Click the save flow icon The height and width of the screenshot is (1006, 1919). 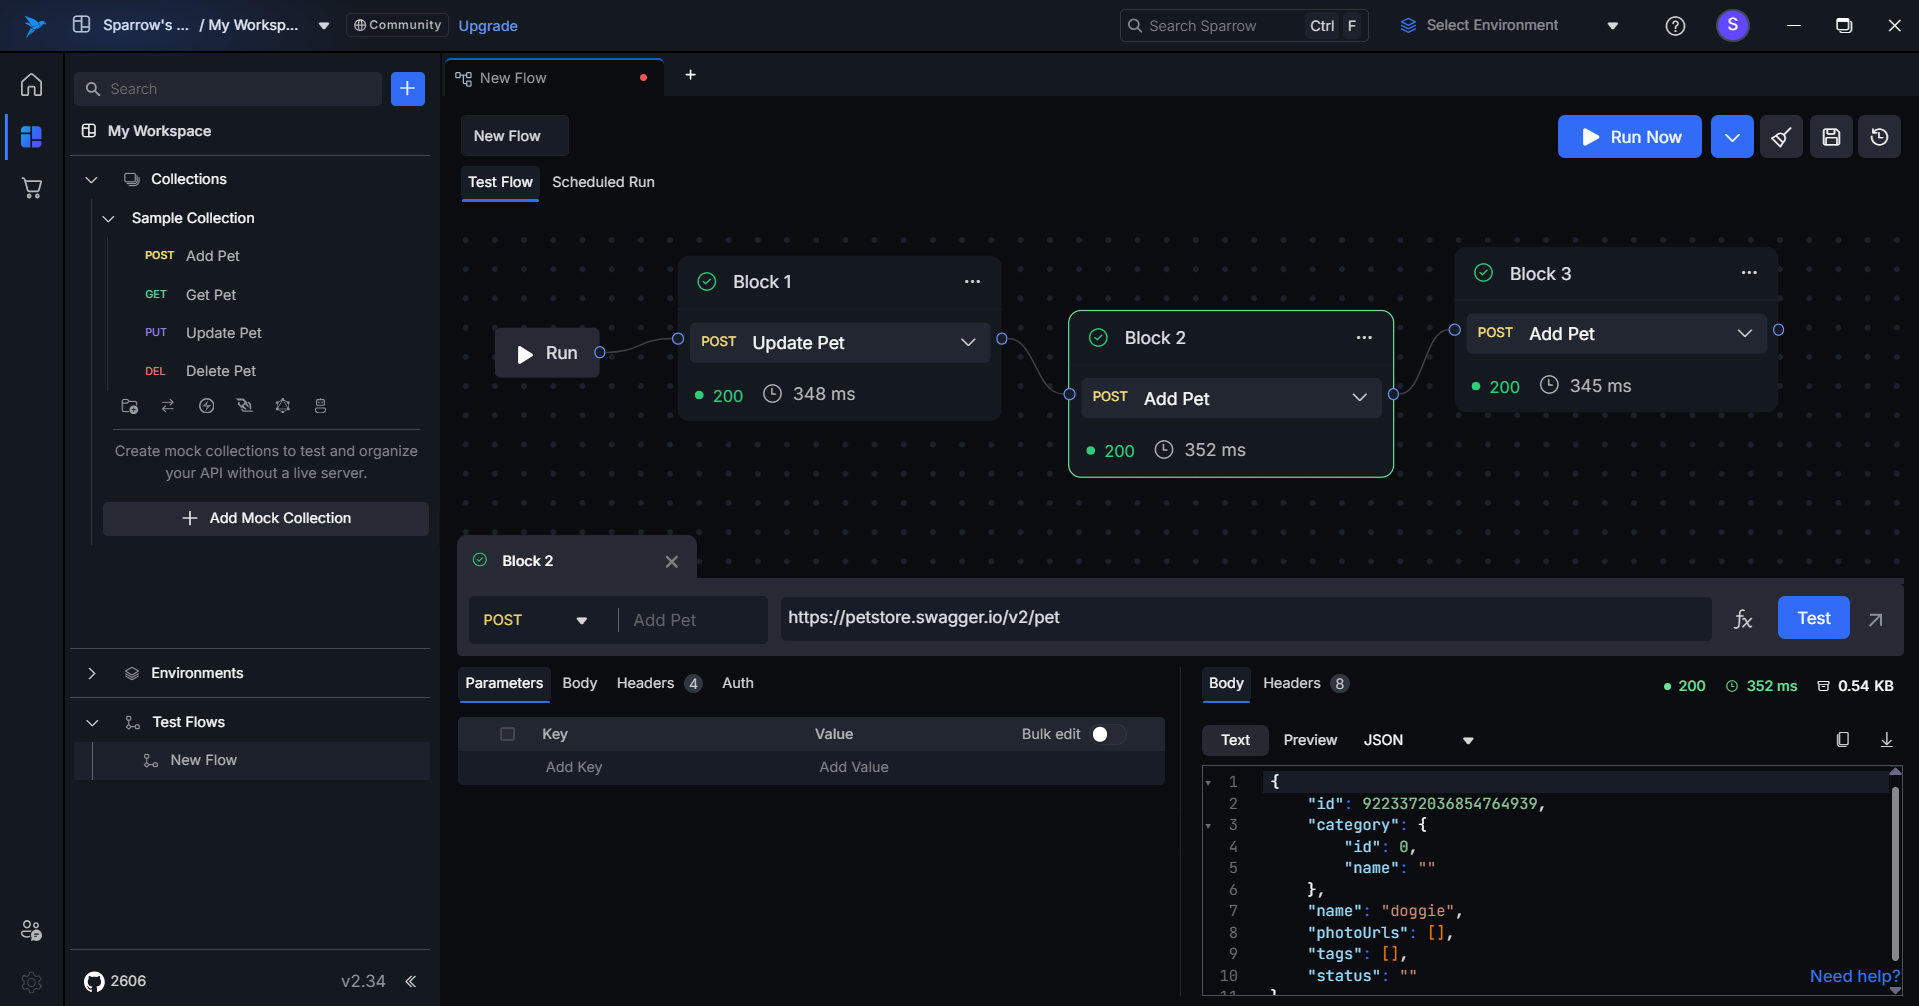pyautogui.click(x=1831, y=137)
